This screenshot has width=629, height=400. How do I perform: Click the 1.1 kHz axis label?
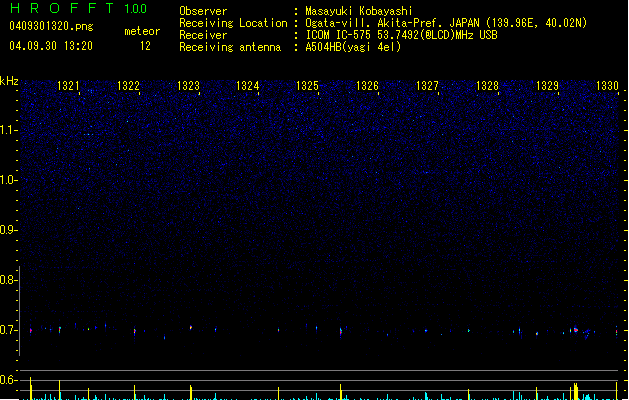(8, 130)
